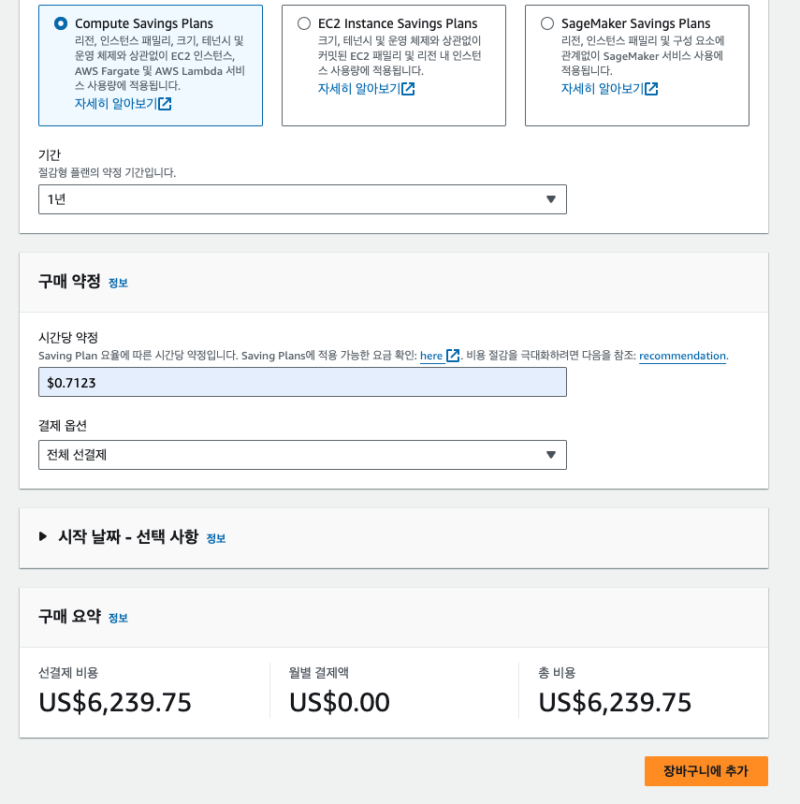Choose the SageMaker Savings Plans radio button
800x804 pixels.
[547, 23]
